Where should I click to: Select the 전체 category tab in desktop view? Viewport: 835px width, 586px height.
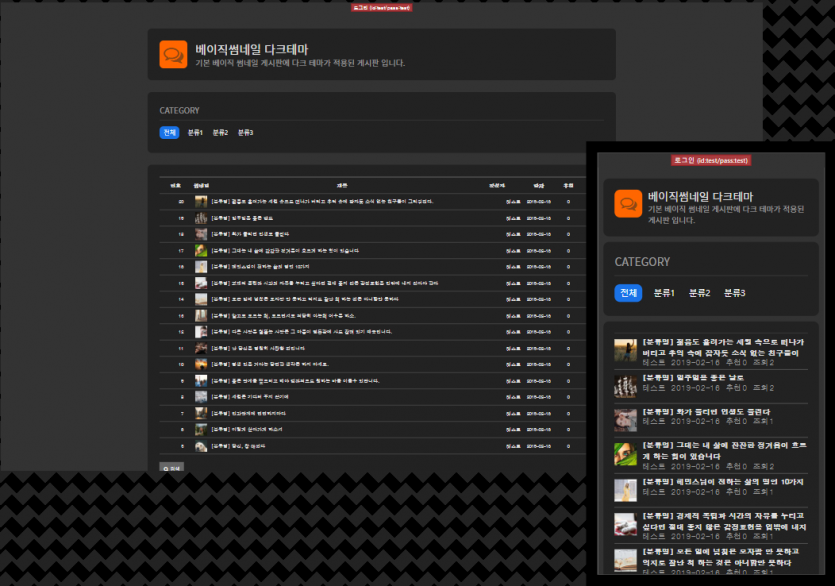pos(169,133)
